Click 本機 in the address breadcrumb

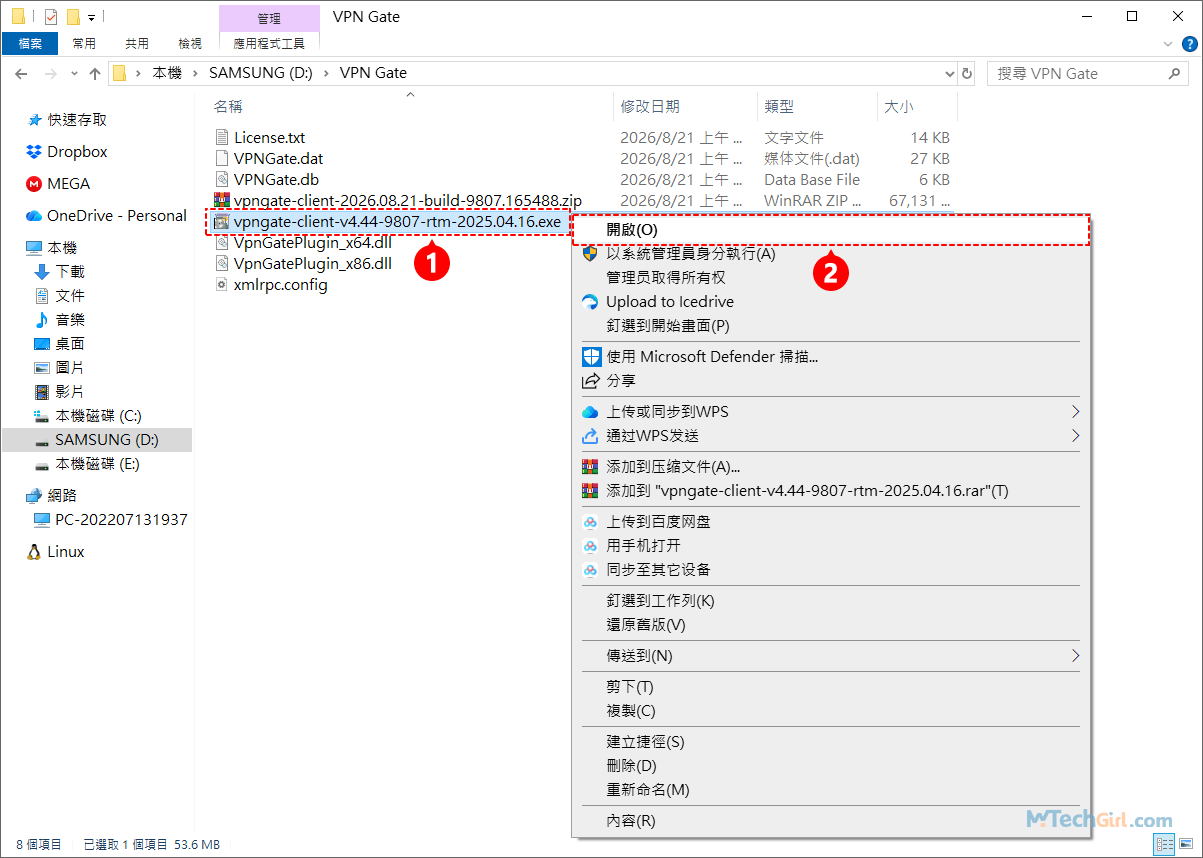pyautogui.click(x=167, y=73)
